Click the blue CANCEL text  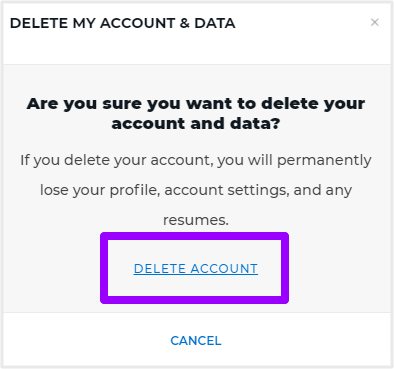coord(196,341)
